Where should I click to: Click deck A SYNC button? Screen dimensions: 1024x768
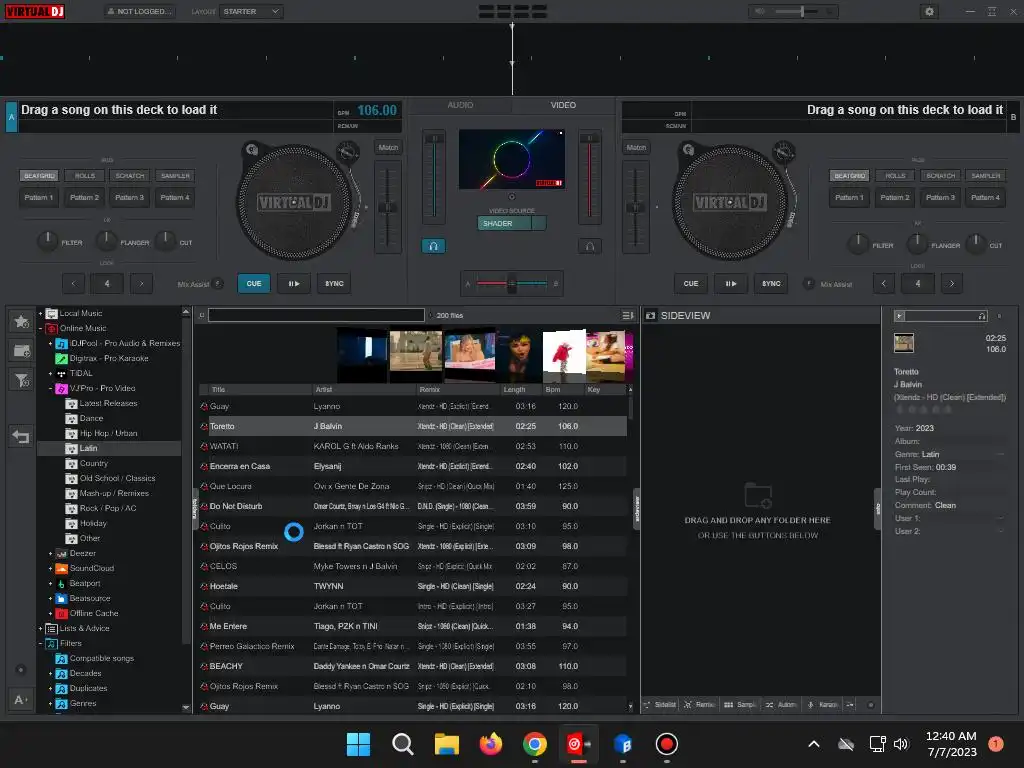point(334,283)
